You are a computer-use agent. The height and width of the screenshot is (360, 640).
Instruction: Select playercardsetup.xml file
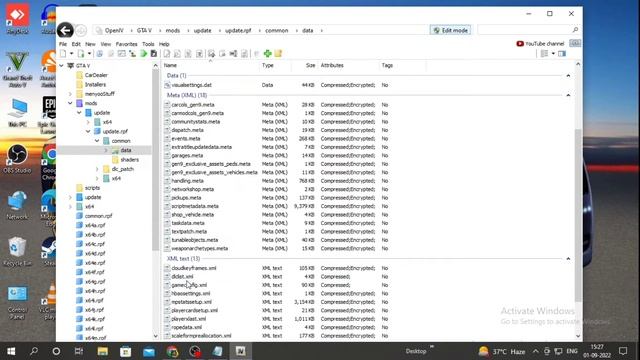pos(195,310)
